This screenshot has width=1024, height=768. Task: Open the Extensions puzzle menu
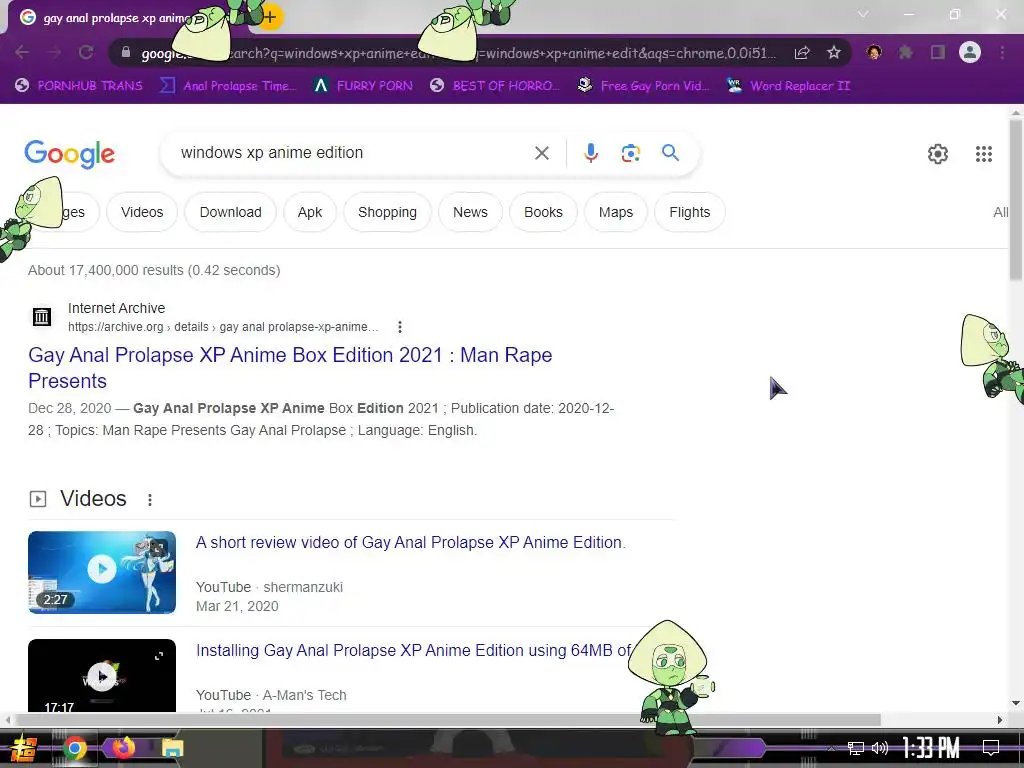(905, 52)
